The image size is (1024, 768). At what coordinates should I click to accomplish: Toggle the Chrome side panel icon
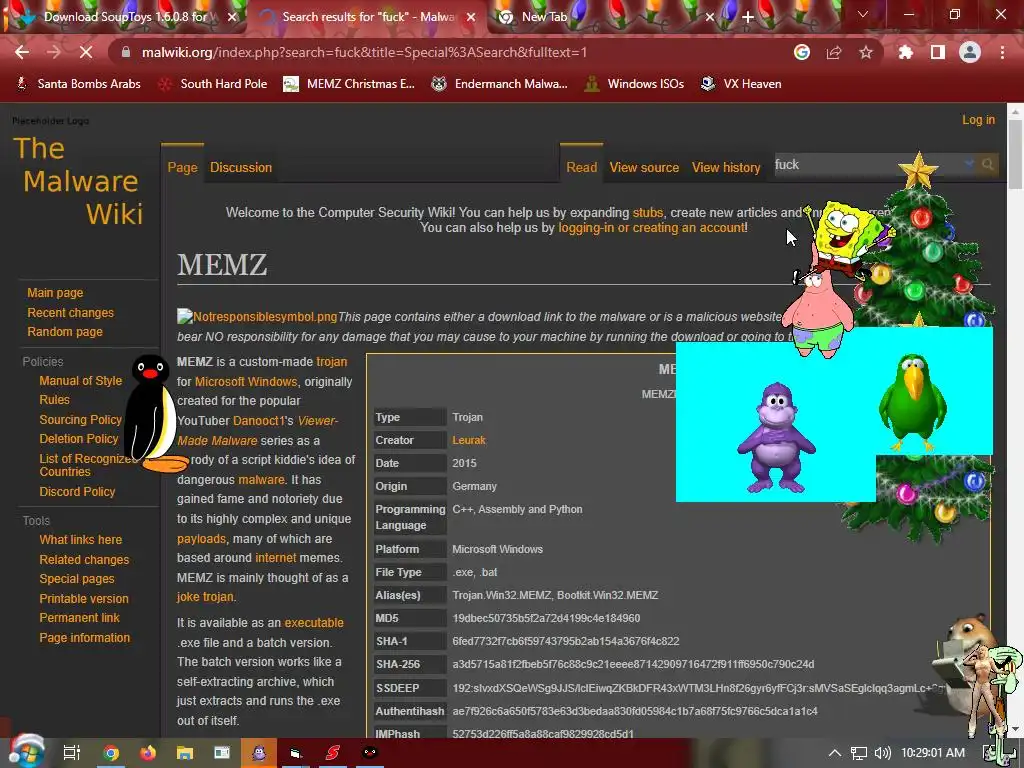click(938, 52)
